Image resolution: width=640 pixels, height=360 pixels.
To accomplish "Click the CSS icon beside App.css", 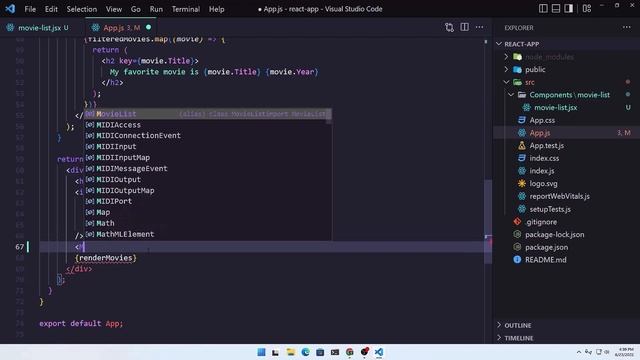I will (522, 120).
